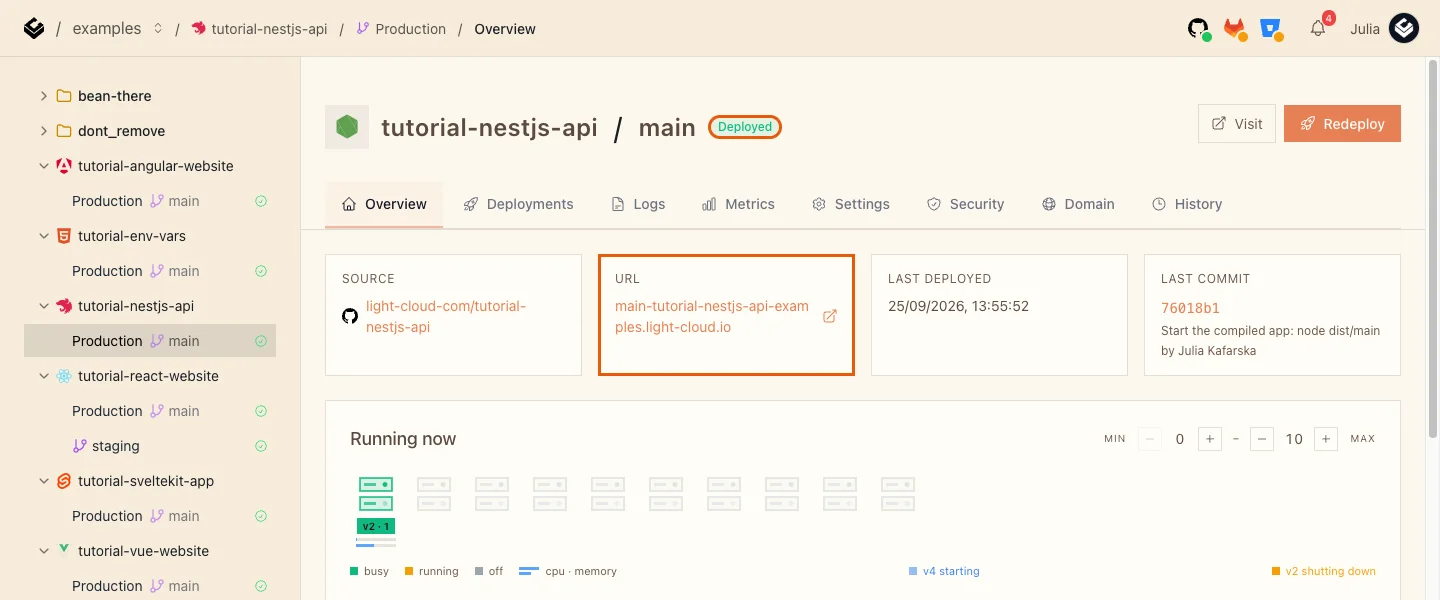The width and height of the screenshot is (1440, 600).
Task: Click the bean-there folder icon
Action: click(64, 96)
